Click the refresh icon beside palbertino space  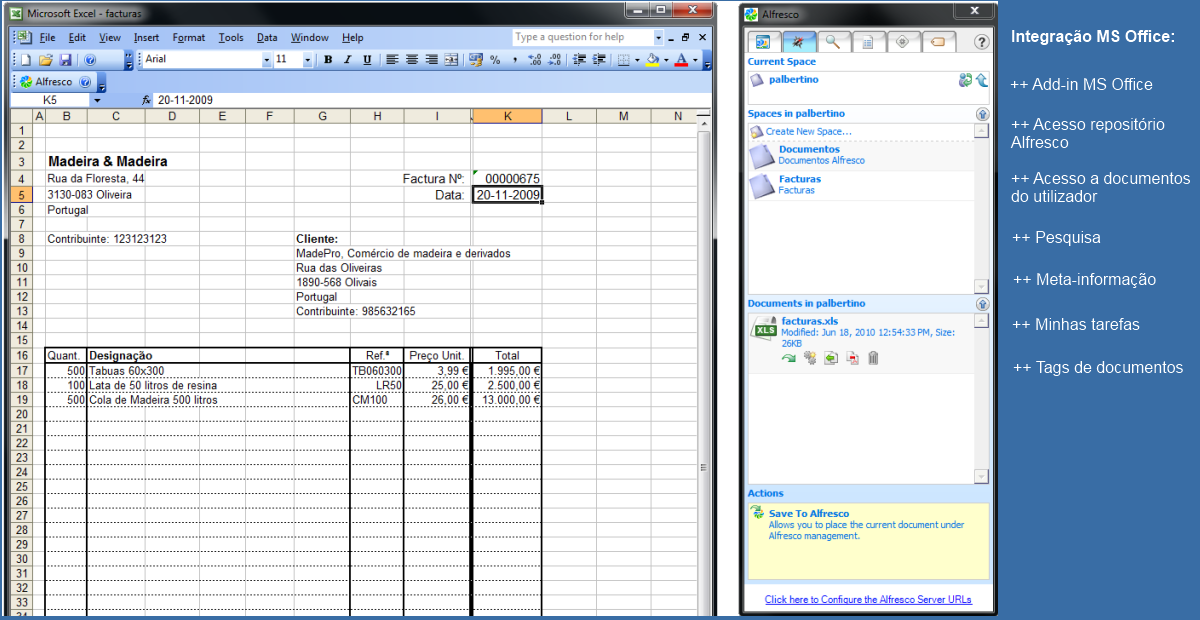coord(965,80)
